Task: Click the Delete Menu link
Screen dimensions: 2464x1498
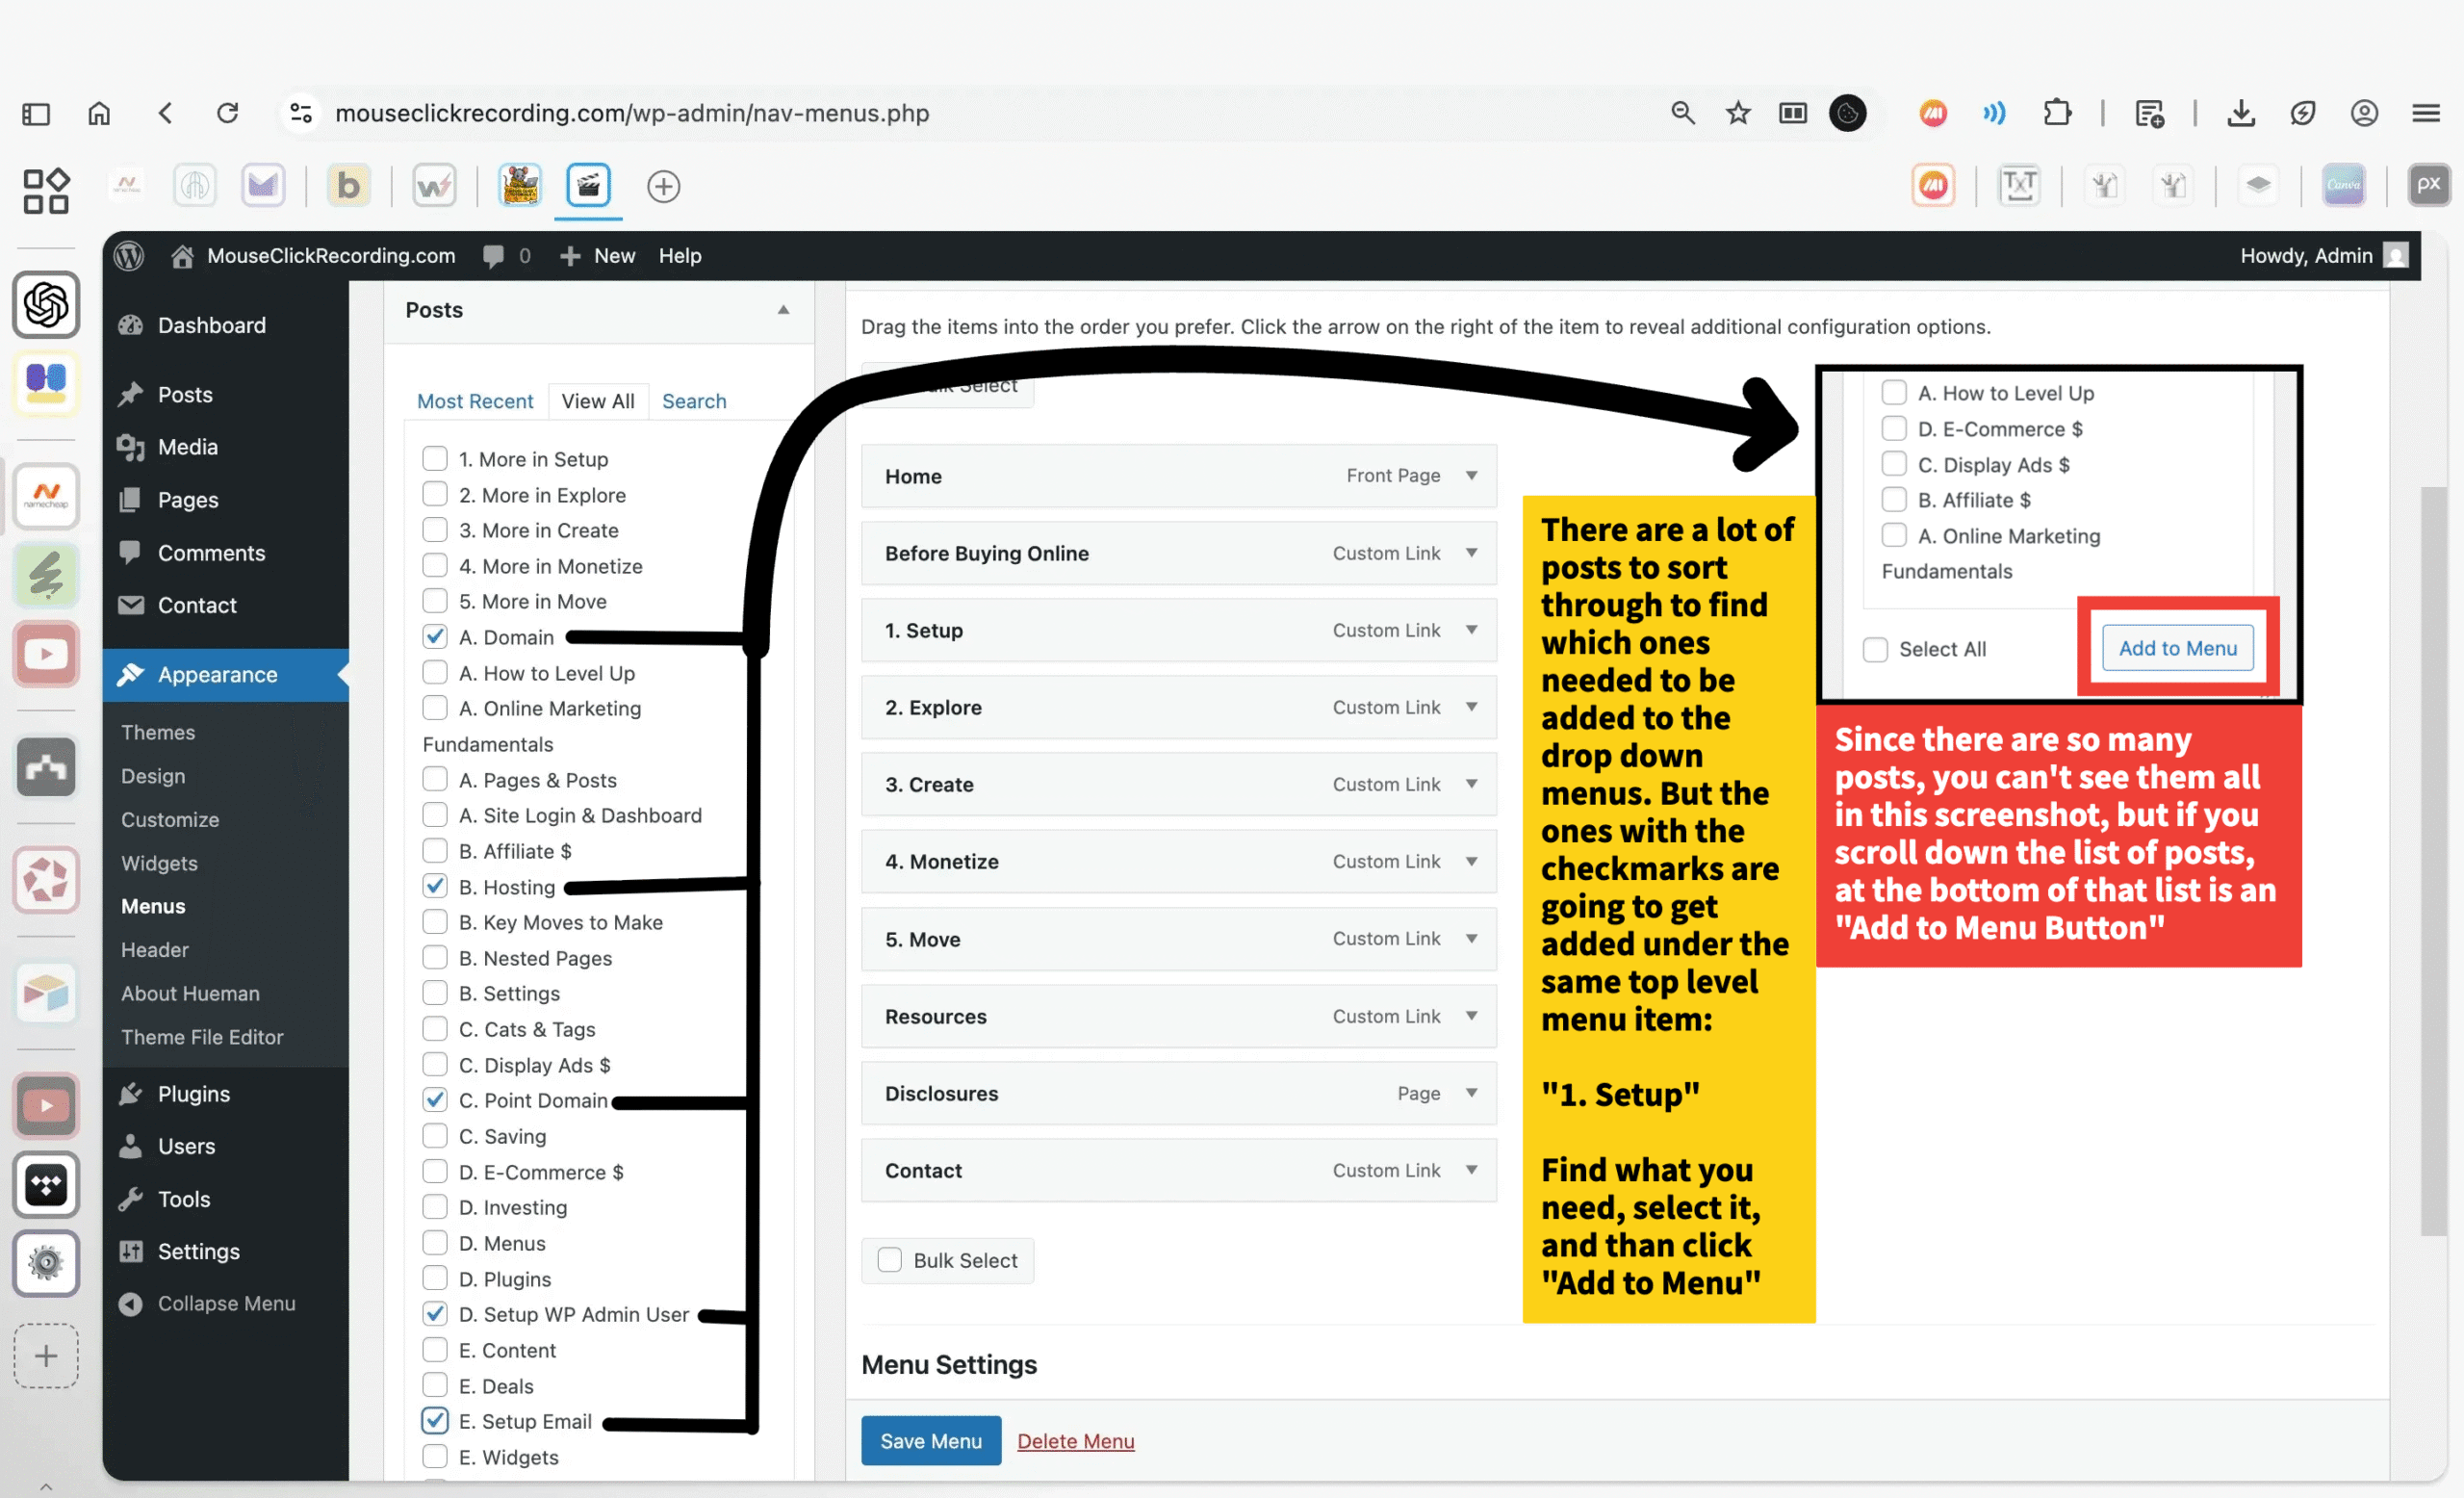Action: 1075,1441
